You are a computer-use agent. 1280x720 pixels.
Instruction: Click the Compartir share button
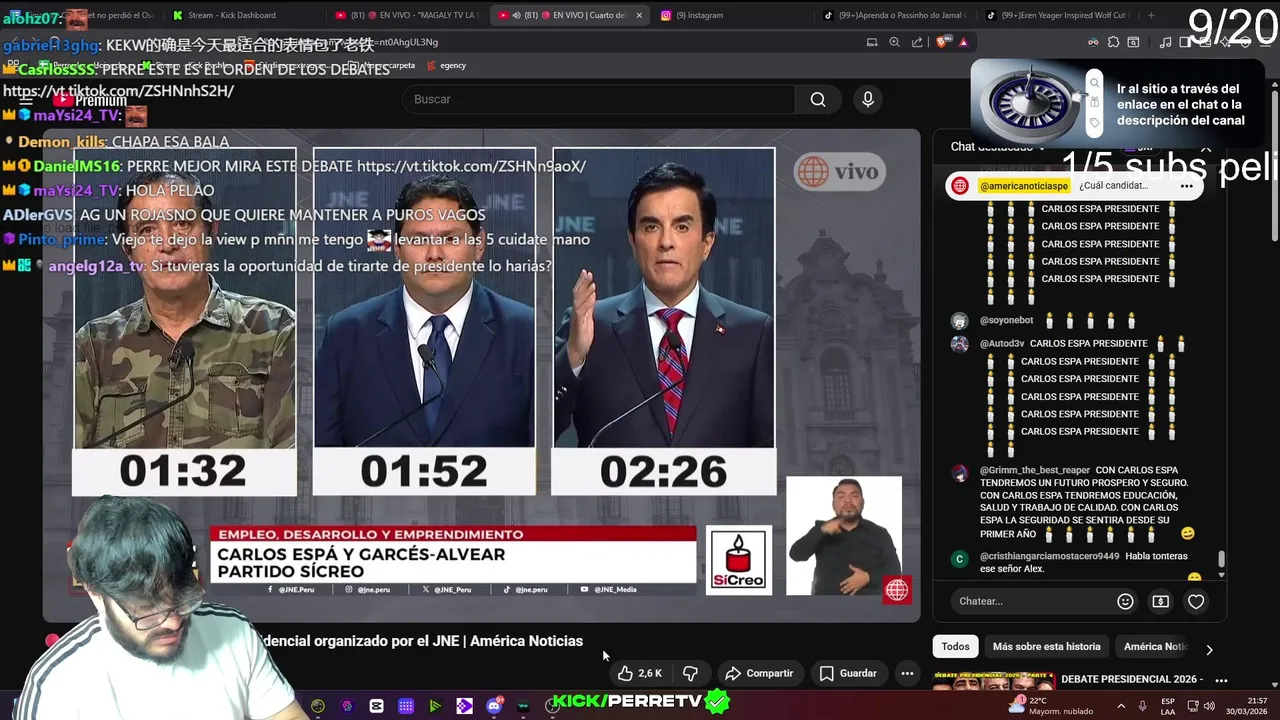tap(759, 673)
